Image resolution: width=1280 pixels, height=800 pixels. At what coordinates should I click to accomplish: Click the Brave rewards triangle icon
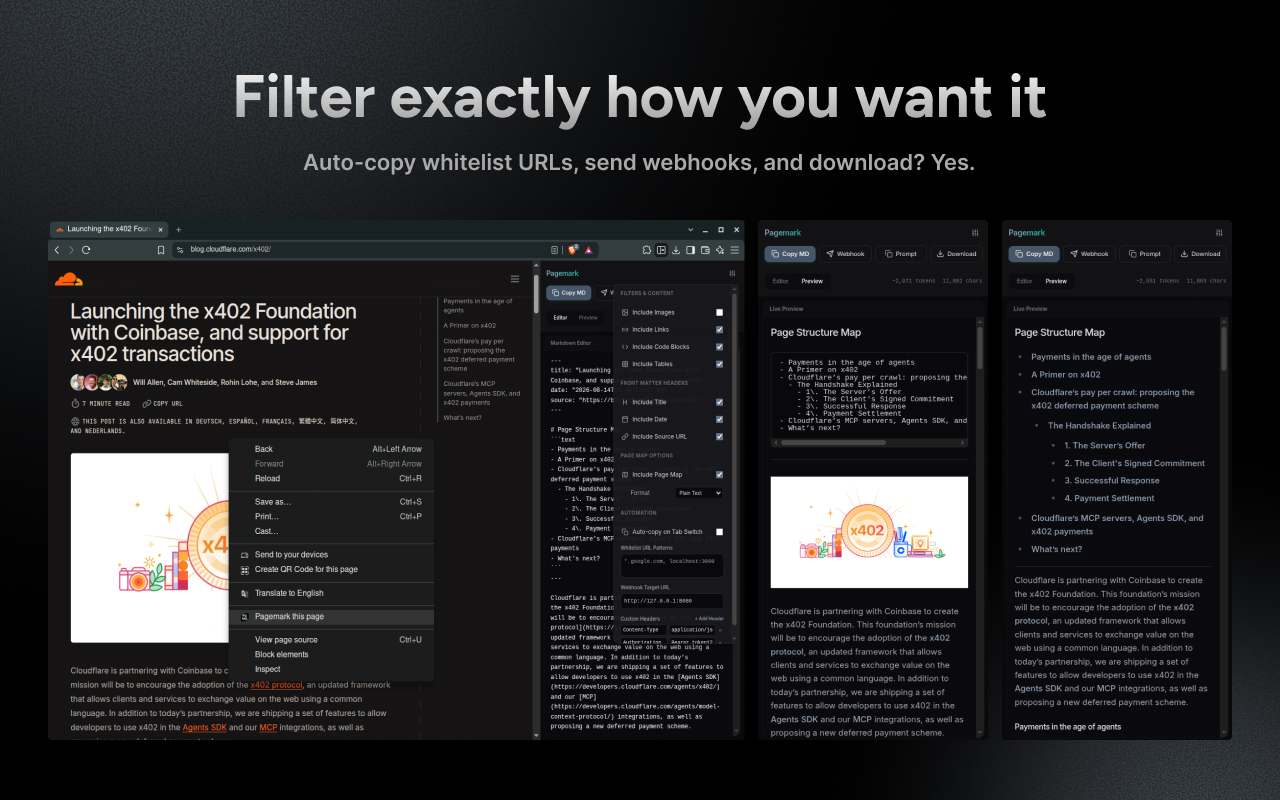point(589,250)
